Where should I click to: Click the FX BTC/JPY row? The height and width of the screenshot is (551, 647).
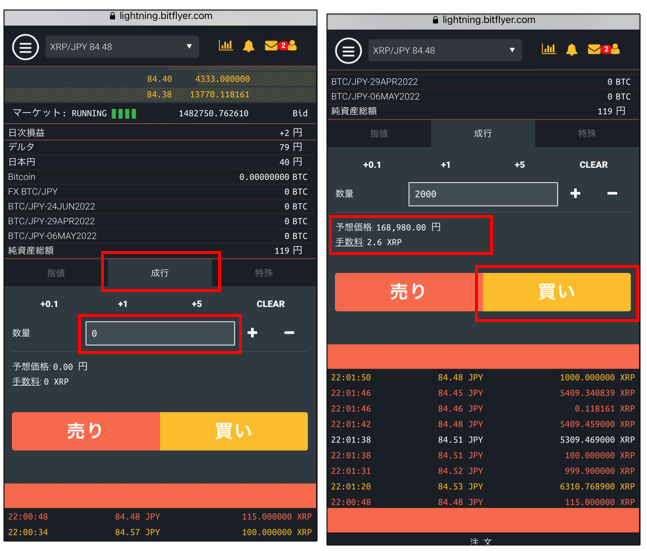point(160,192)
